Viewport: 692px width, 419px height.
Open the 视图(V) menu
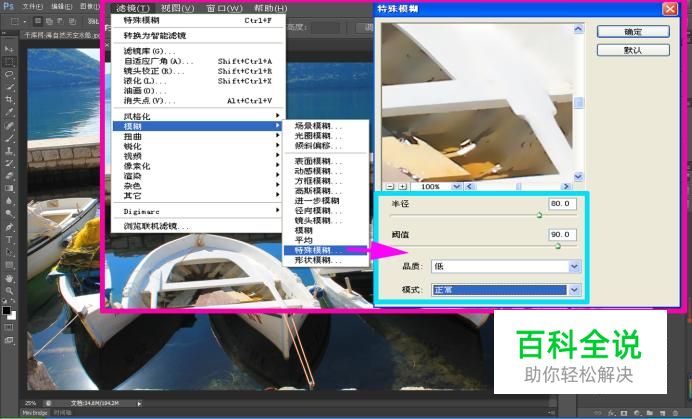coord(177,8)
